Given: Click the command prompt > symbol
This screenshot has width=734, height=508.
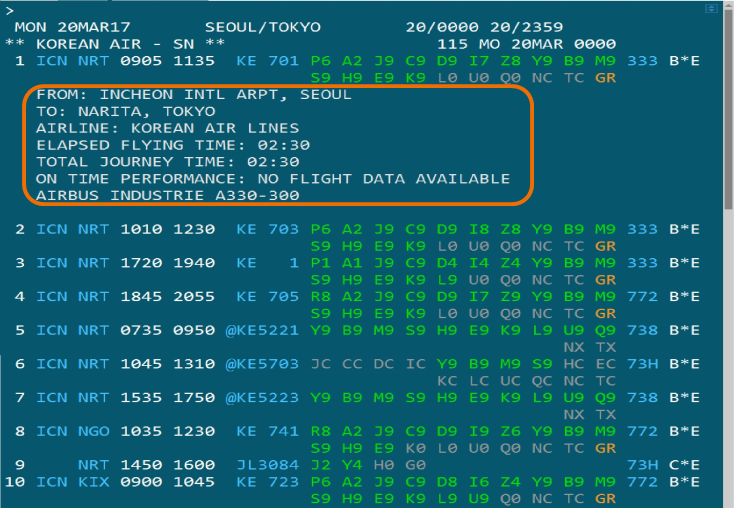Looking at the screenshot, I should 10,11.
